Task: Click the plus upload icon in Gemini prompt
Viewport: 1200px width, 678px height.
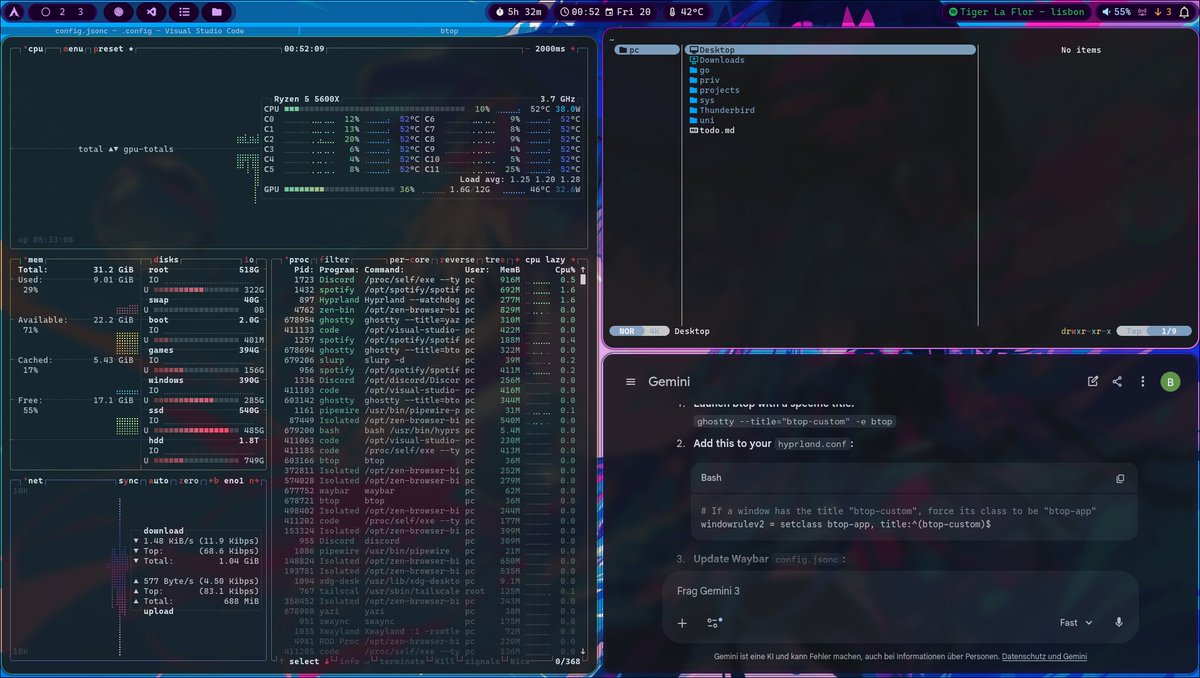Action: point(682,622)
